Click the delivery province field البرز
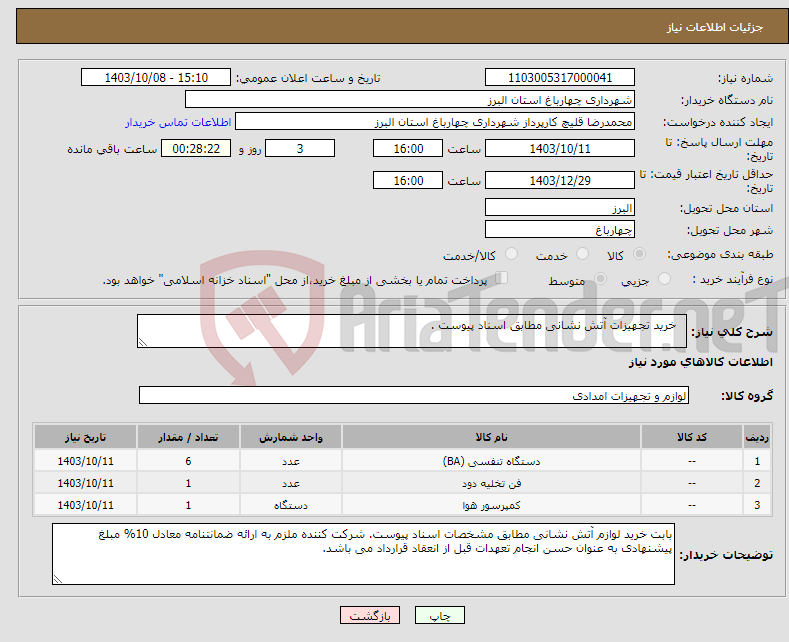The width and height of the screenshot is (789, 642). (x=560, y=207)
